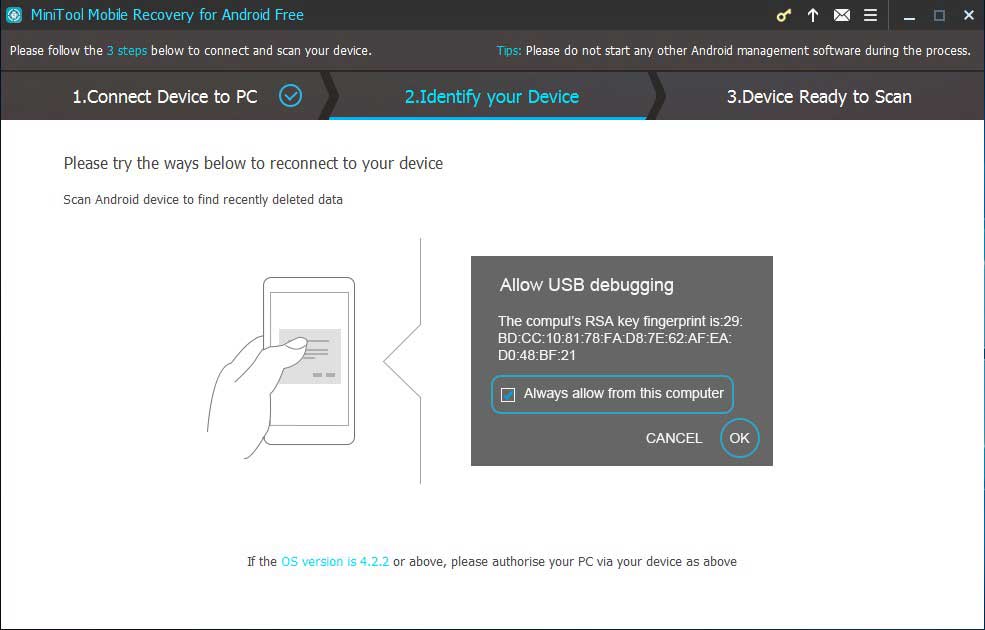Click 'Scan Android device to find recently deleted data'
Viewport: 985px width, 630px height.
(x=203, y=200)
